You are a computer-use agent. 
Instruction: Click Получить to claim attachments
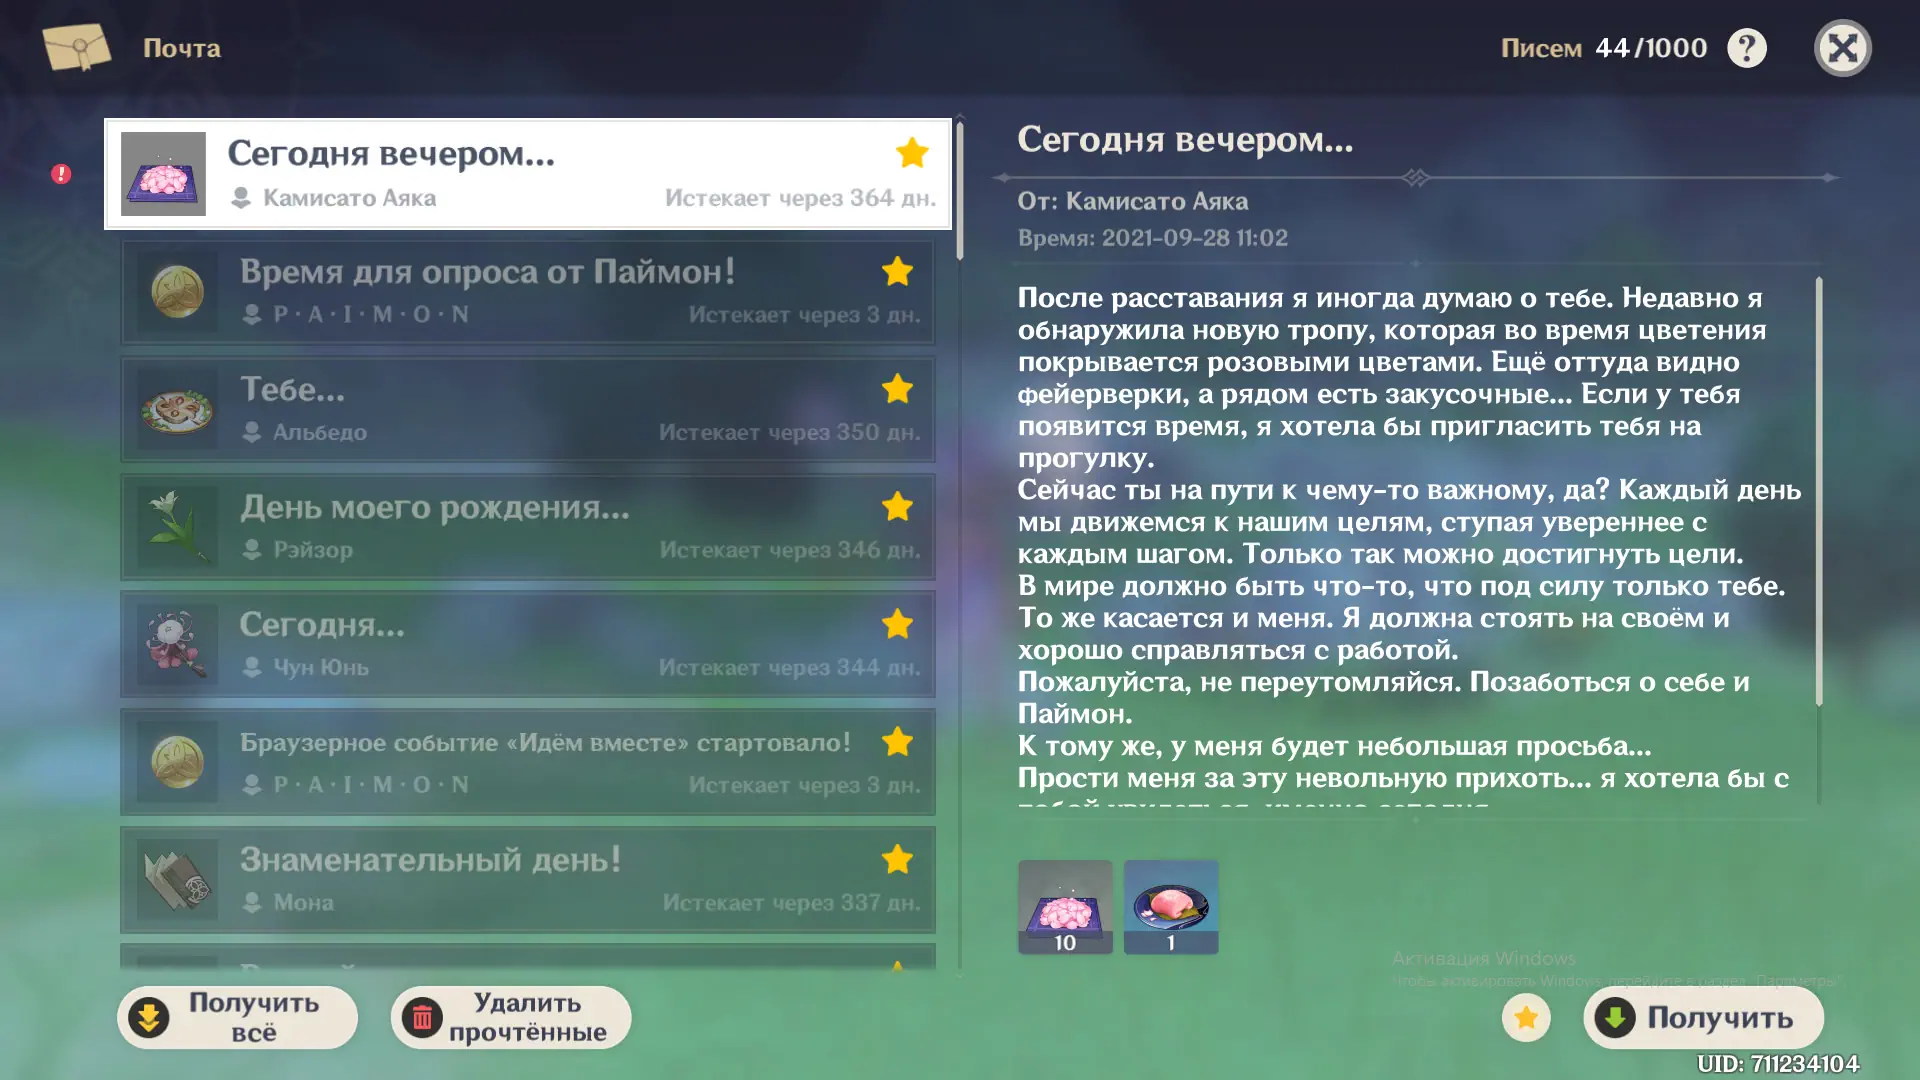tap(1703, 1018)
